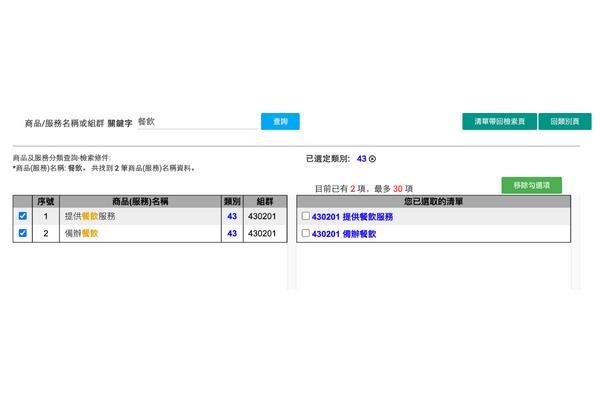Open class 43 link in the 備辦餐飲 row
The height and width of the screenshot is (400, 600).
tap(232, 233)
